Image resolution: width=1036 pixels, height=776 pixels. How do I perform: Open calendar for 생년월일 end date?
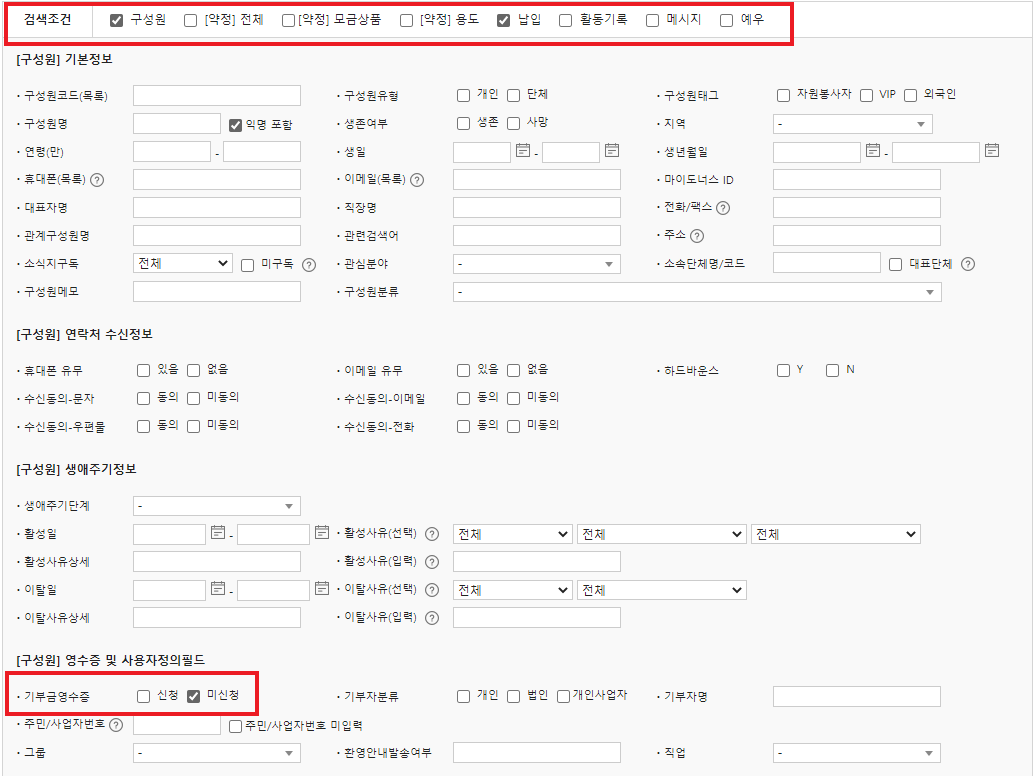tap(991, 151)
